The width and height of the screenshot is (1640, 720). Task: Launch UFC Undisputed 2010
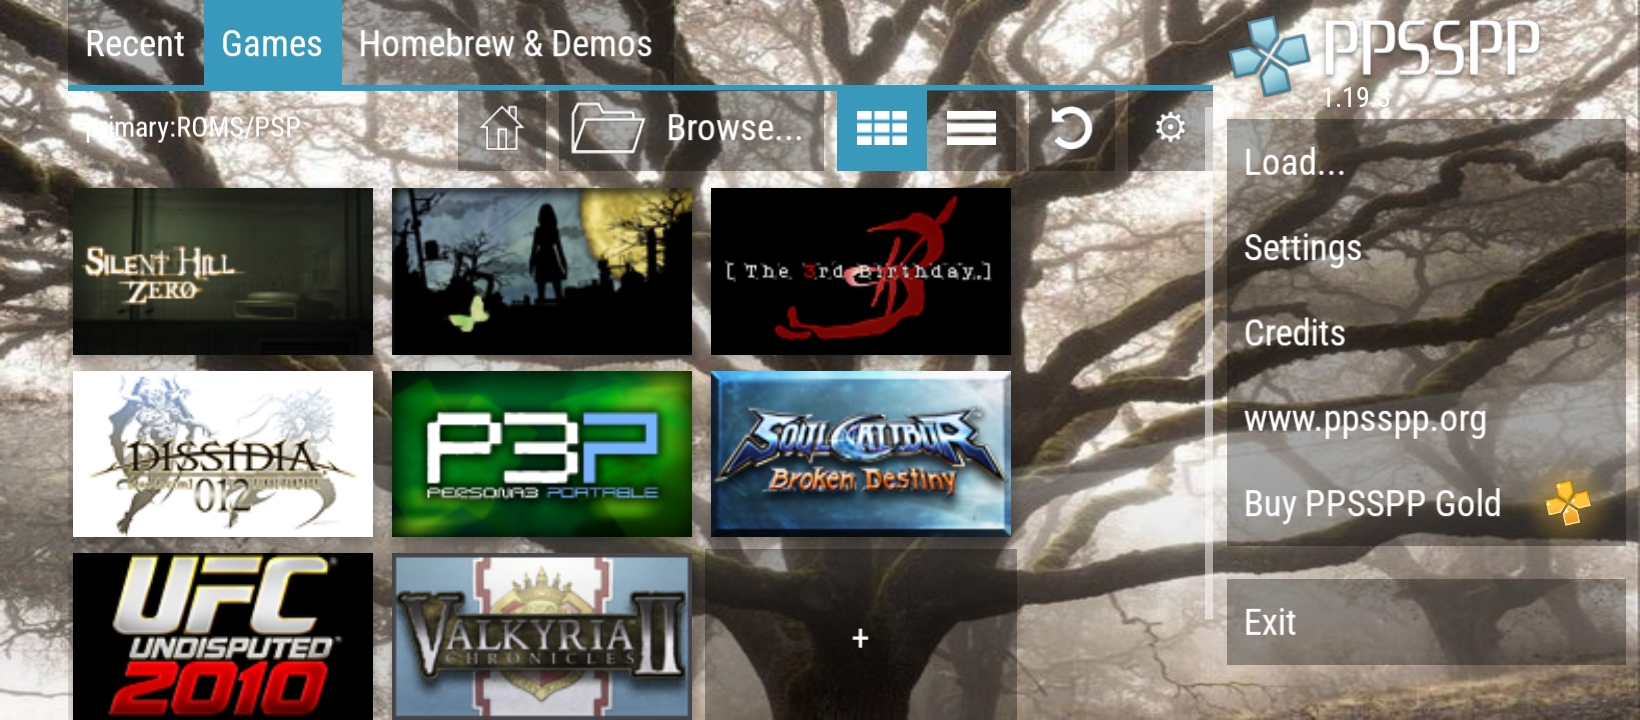[223, 636]
